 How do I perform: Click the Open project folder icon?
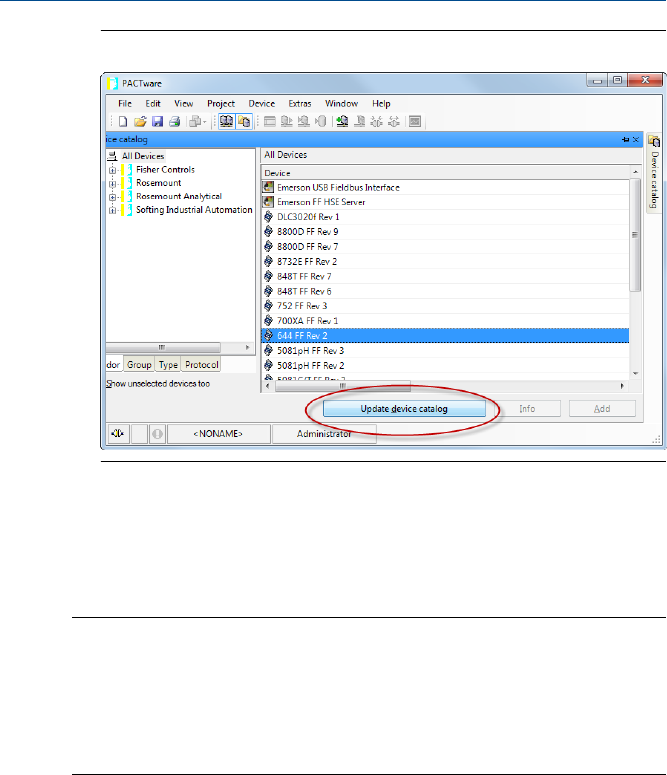click(x=140, y=122)
